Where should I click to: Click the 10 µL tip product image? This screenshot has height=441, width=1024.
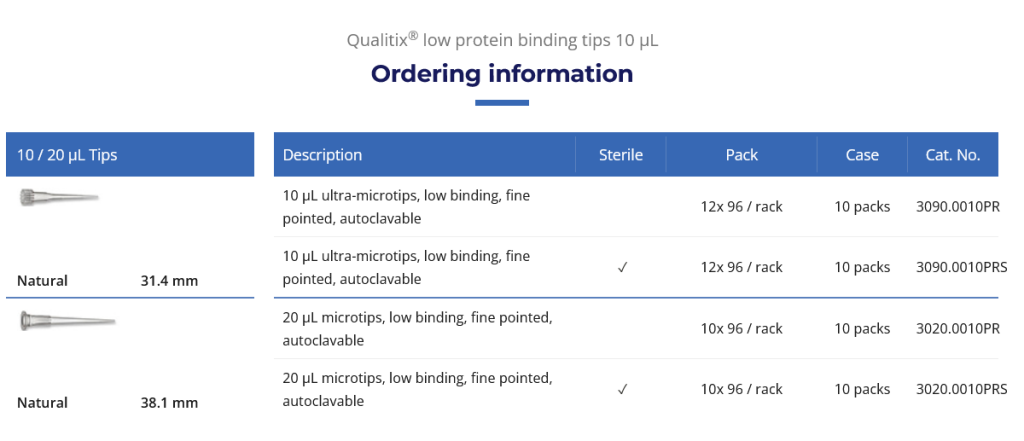pyautogui.click(x=58, y=197)
